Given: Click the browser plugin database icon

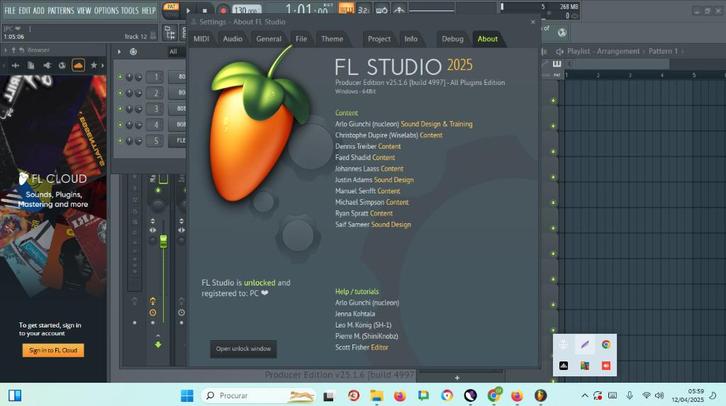Looking at the screenshot, I should (47, 65).
